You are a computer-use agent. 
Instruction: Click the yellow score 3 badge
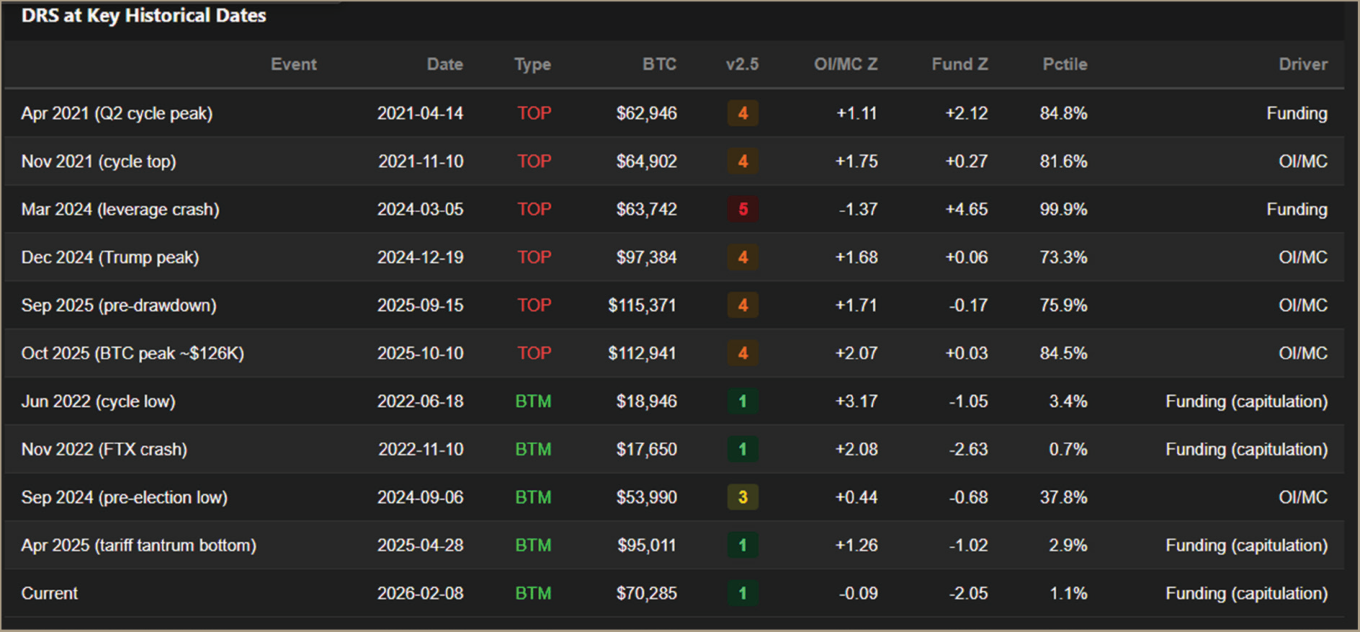(742, 497)
